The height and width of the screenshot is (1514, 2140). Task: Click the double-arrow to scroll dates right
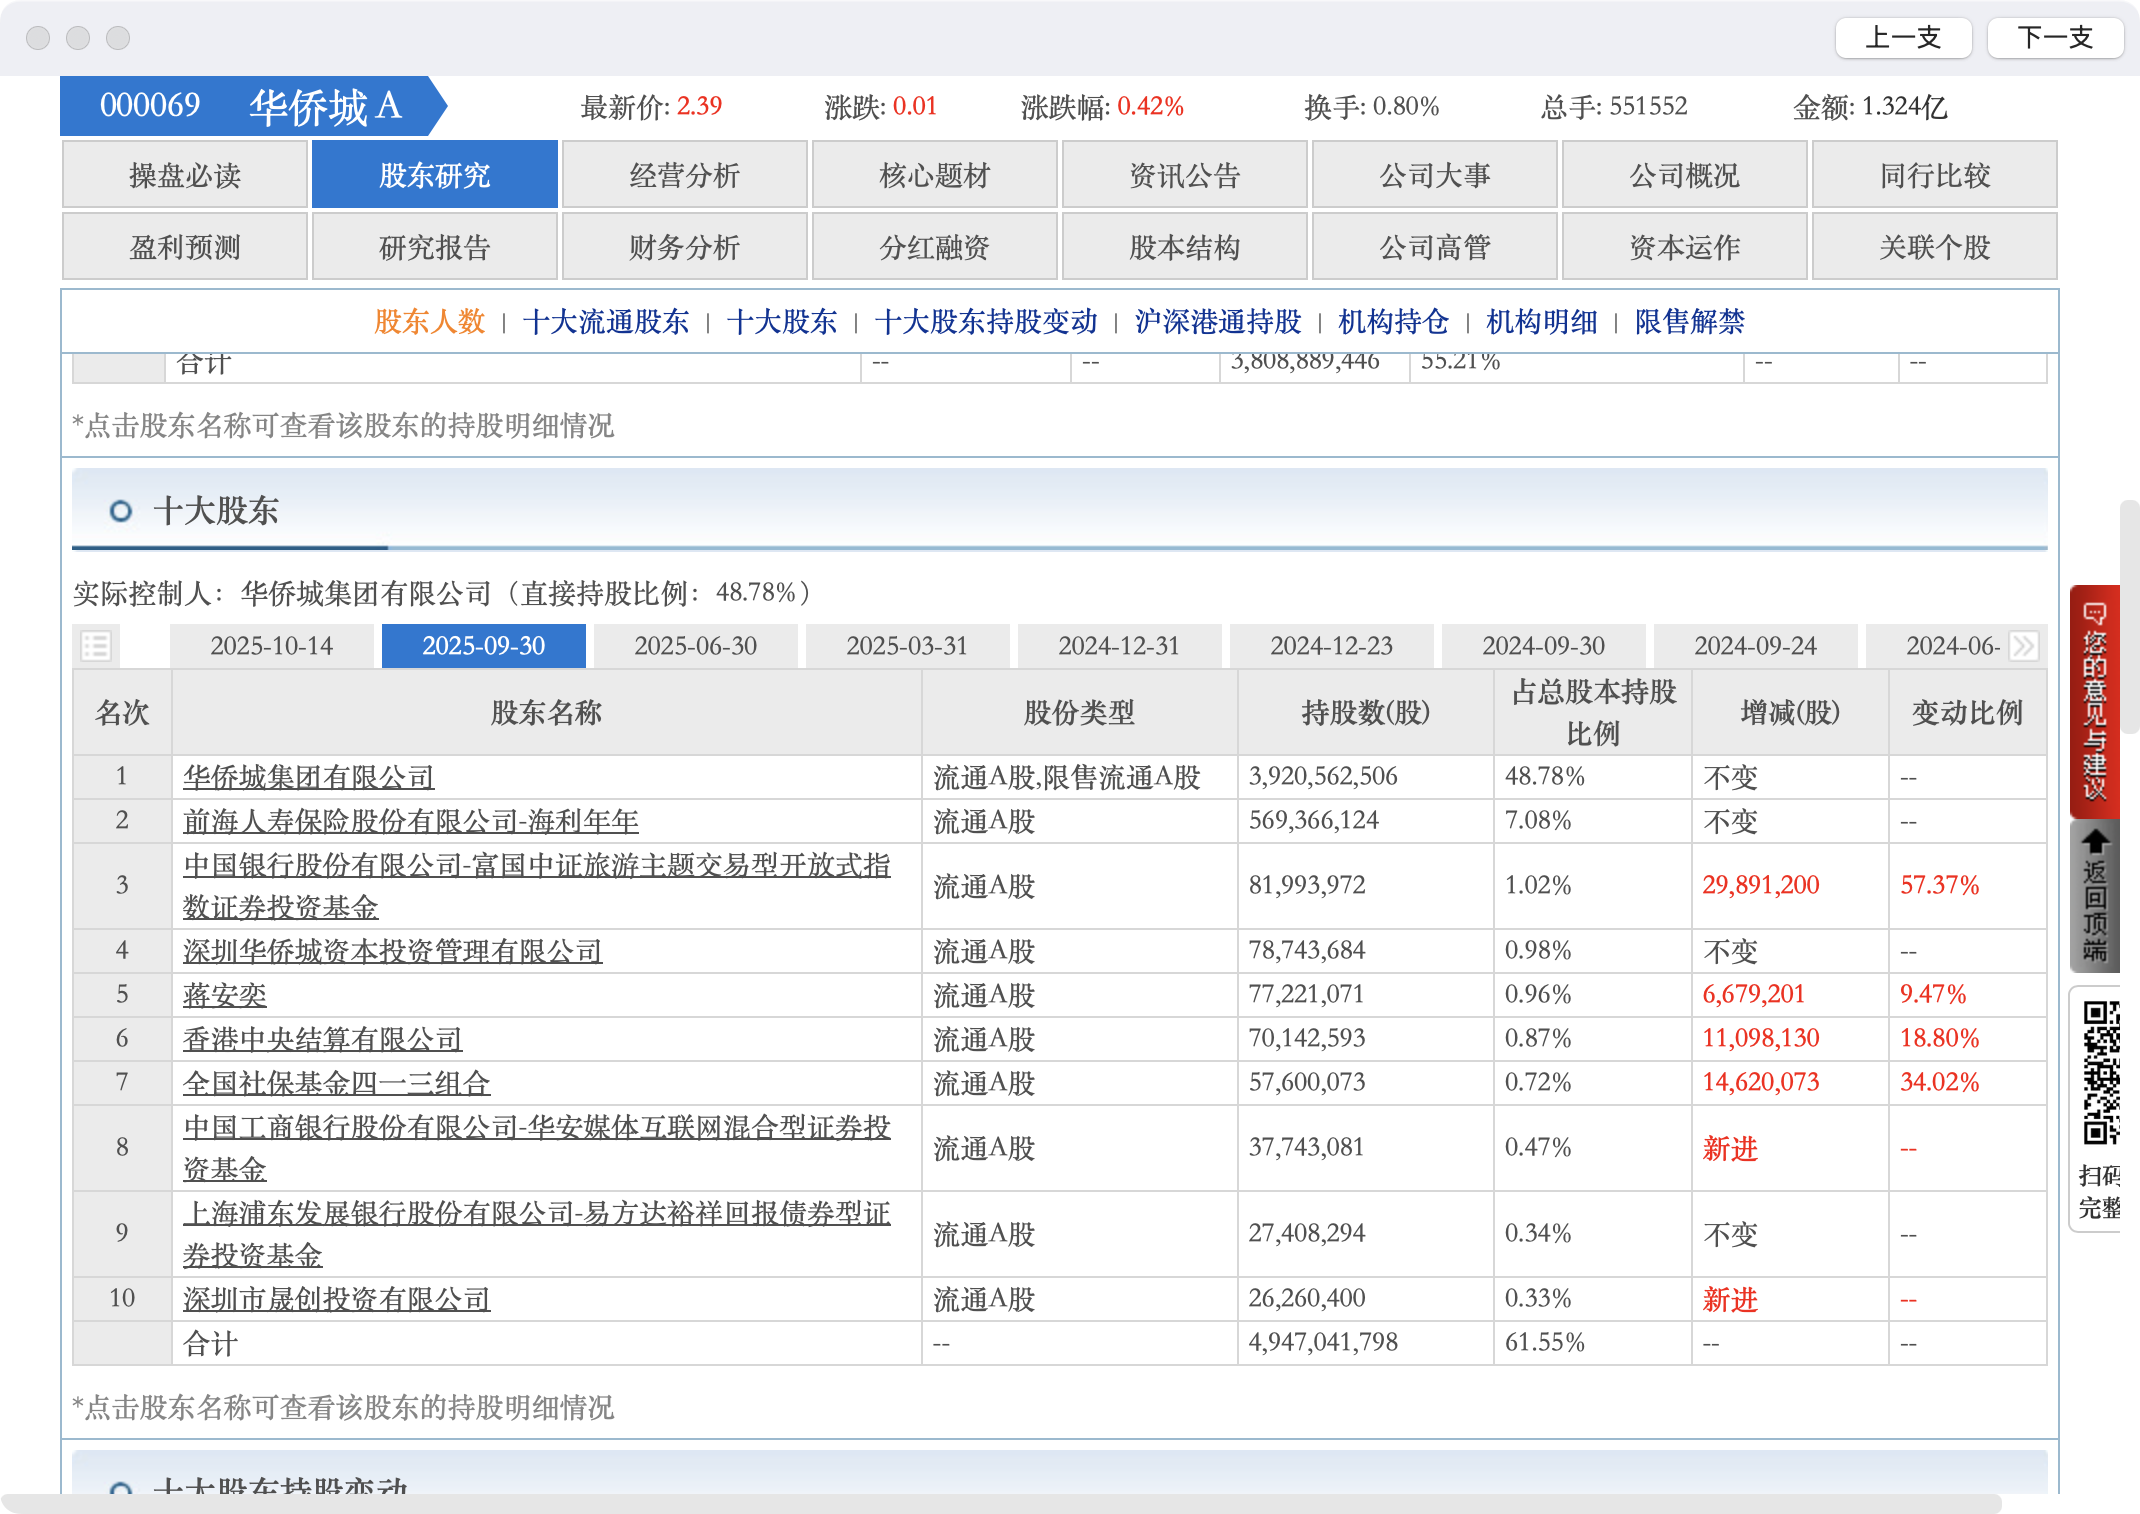2023,646
